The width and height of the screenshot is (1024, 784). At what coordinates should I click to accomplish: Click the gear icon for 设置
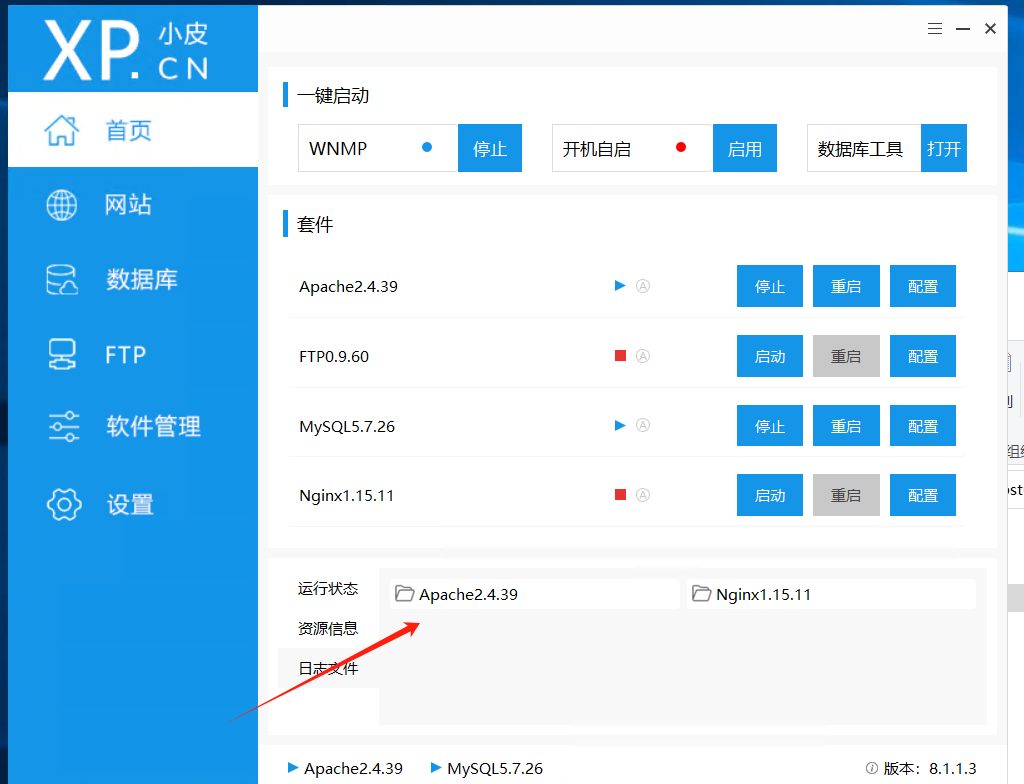64,504
